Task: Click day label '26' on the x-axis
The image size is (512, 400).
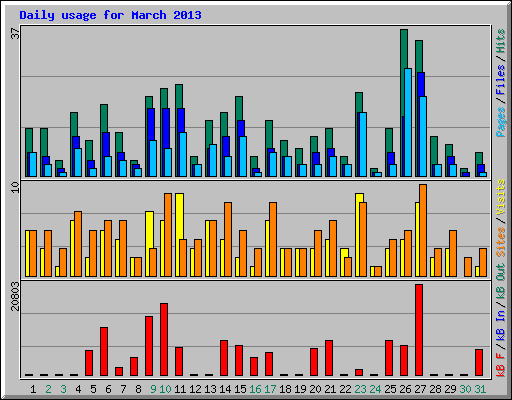Action: coord(405,389)
